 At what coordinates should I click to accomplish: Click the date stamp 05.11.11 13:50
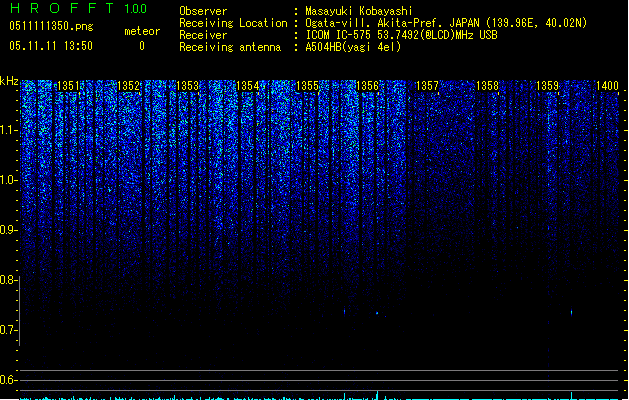coord(51,46)
